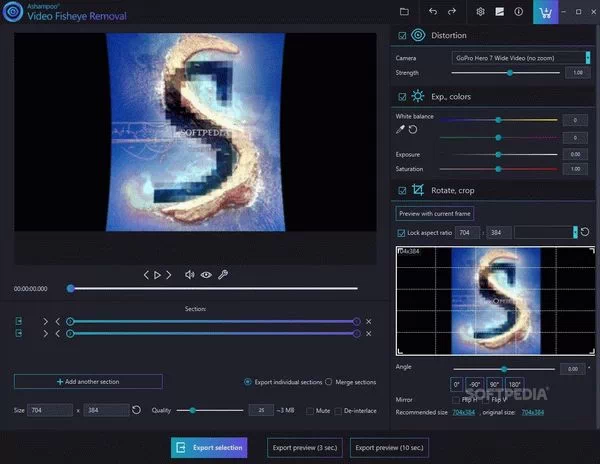This screenshot has height=464, width=600.
Task: Reset the crop aspect ratio
Action: pos(585,232)
